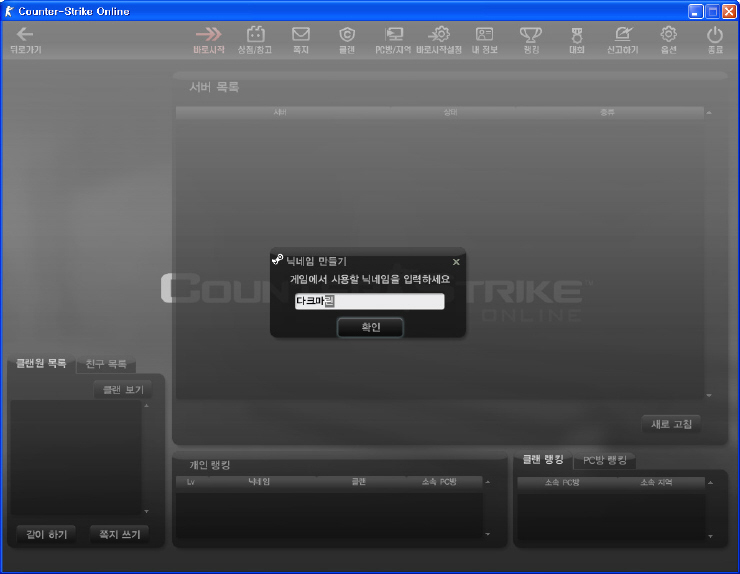
Task: Switch to PC방 랭킹 tab
Action: tap(605, 460)
